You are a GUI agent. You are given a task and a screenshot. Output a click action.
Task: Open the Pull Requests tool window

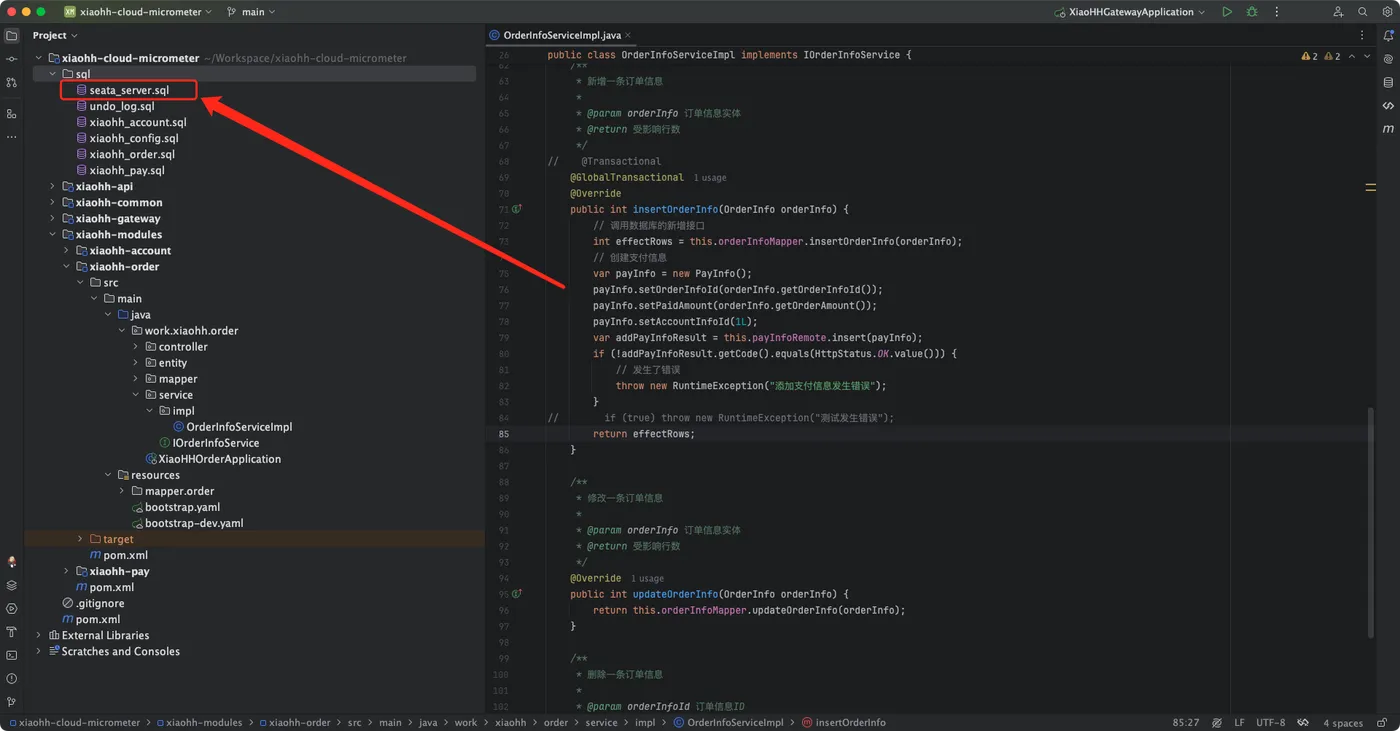coord(11,82)
